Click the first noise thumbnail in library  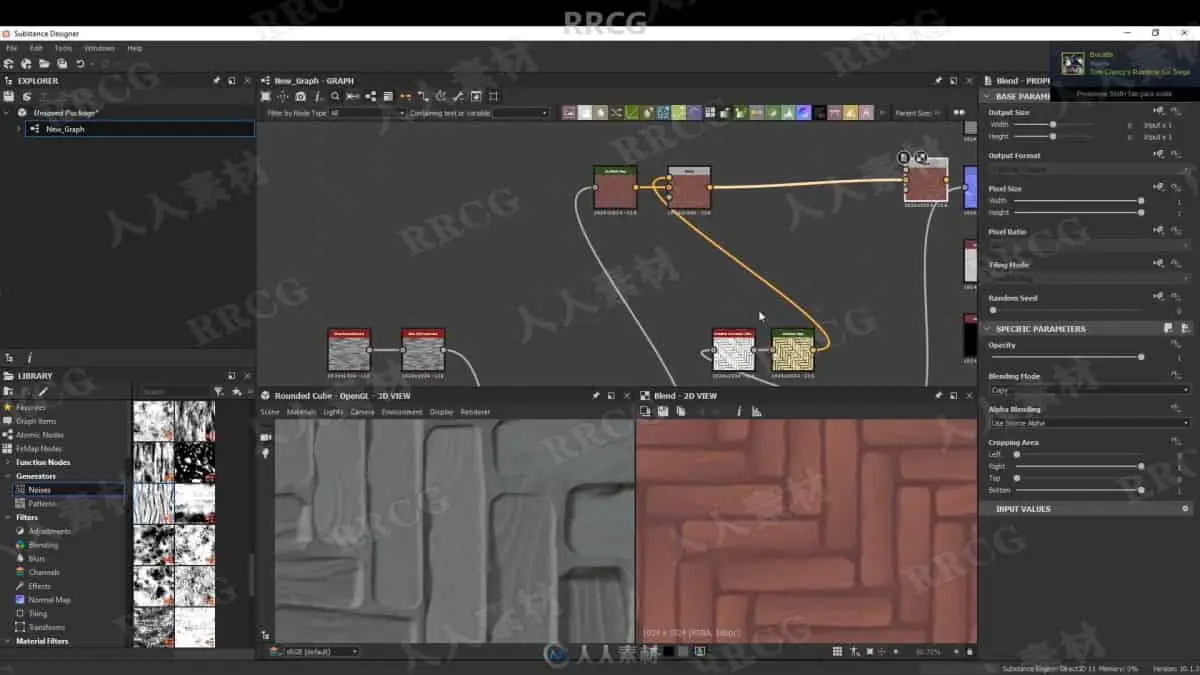[x=154, y=420]
